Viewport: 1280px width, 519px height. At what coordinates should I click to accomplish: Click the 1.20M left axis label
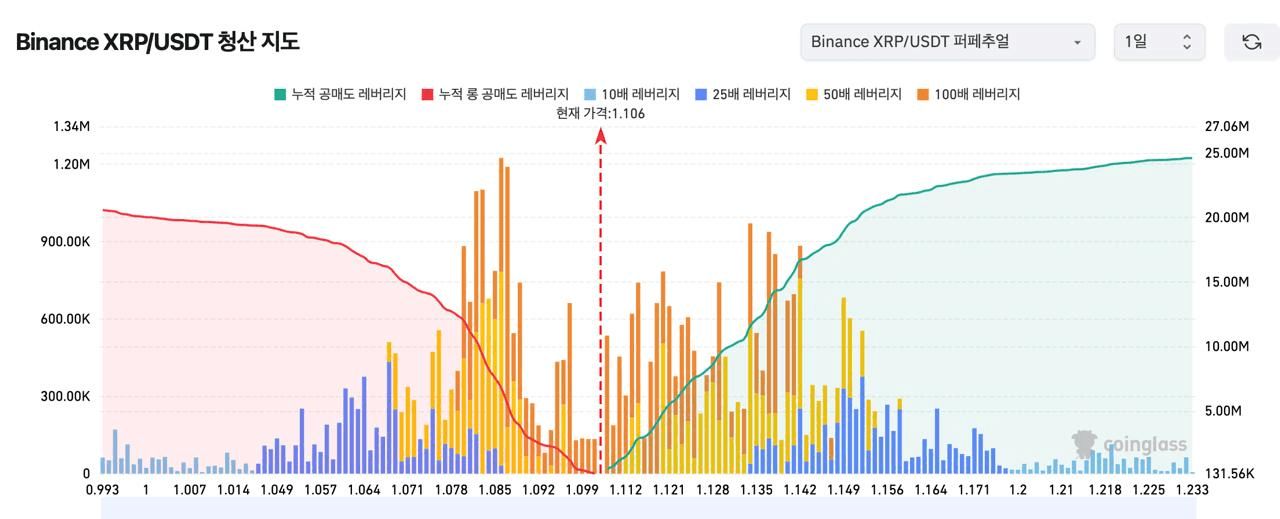point(72,164)
